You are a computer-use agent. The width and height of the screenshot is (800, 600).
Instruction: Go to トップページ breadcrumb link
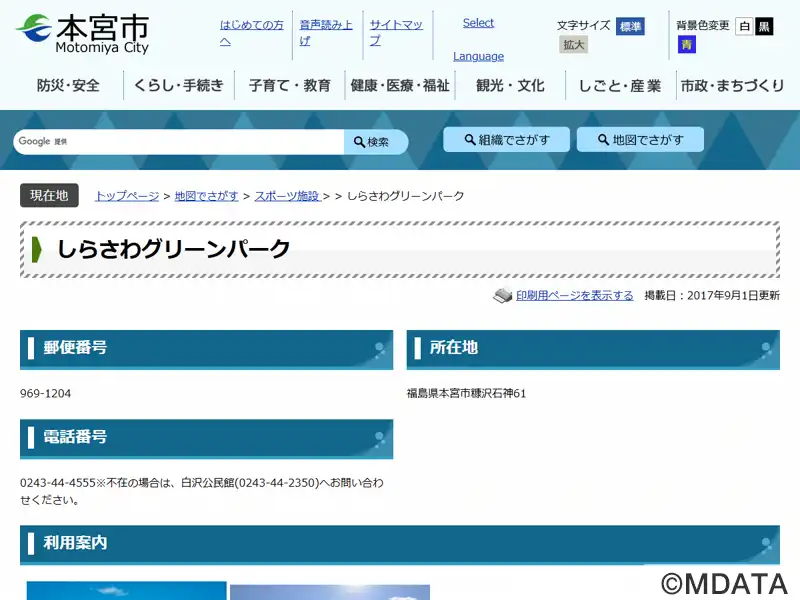[x=127, y=196]
